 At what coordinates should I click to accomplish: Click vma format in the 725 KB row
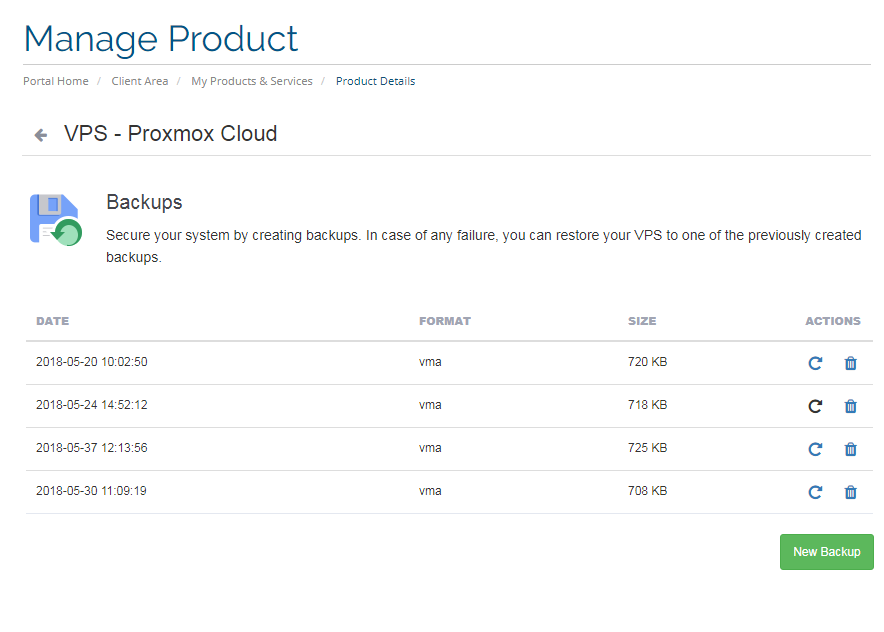[x=430, y=448]
